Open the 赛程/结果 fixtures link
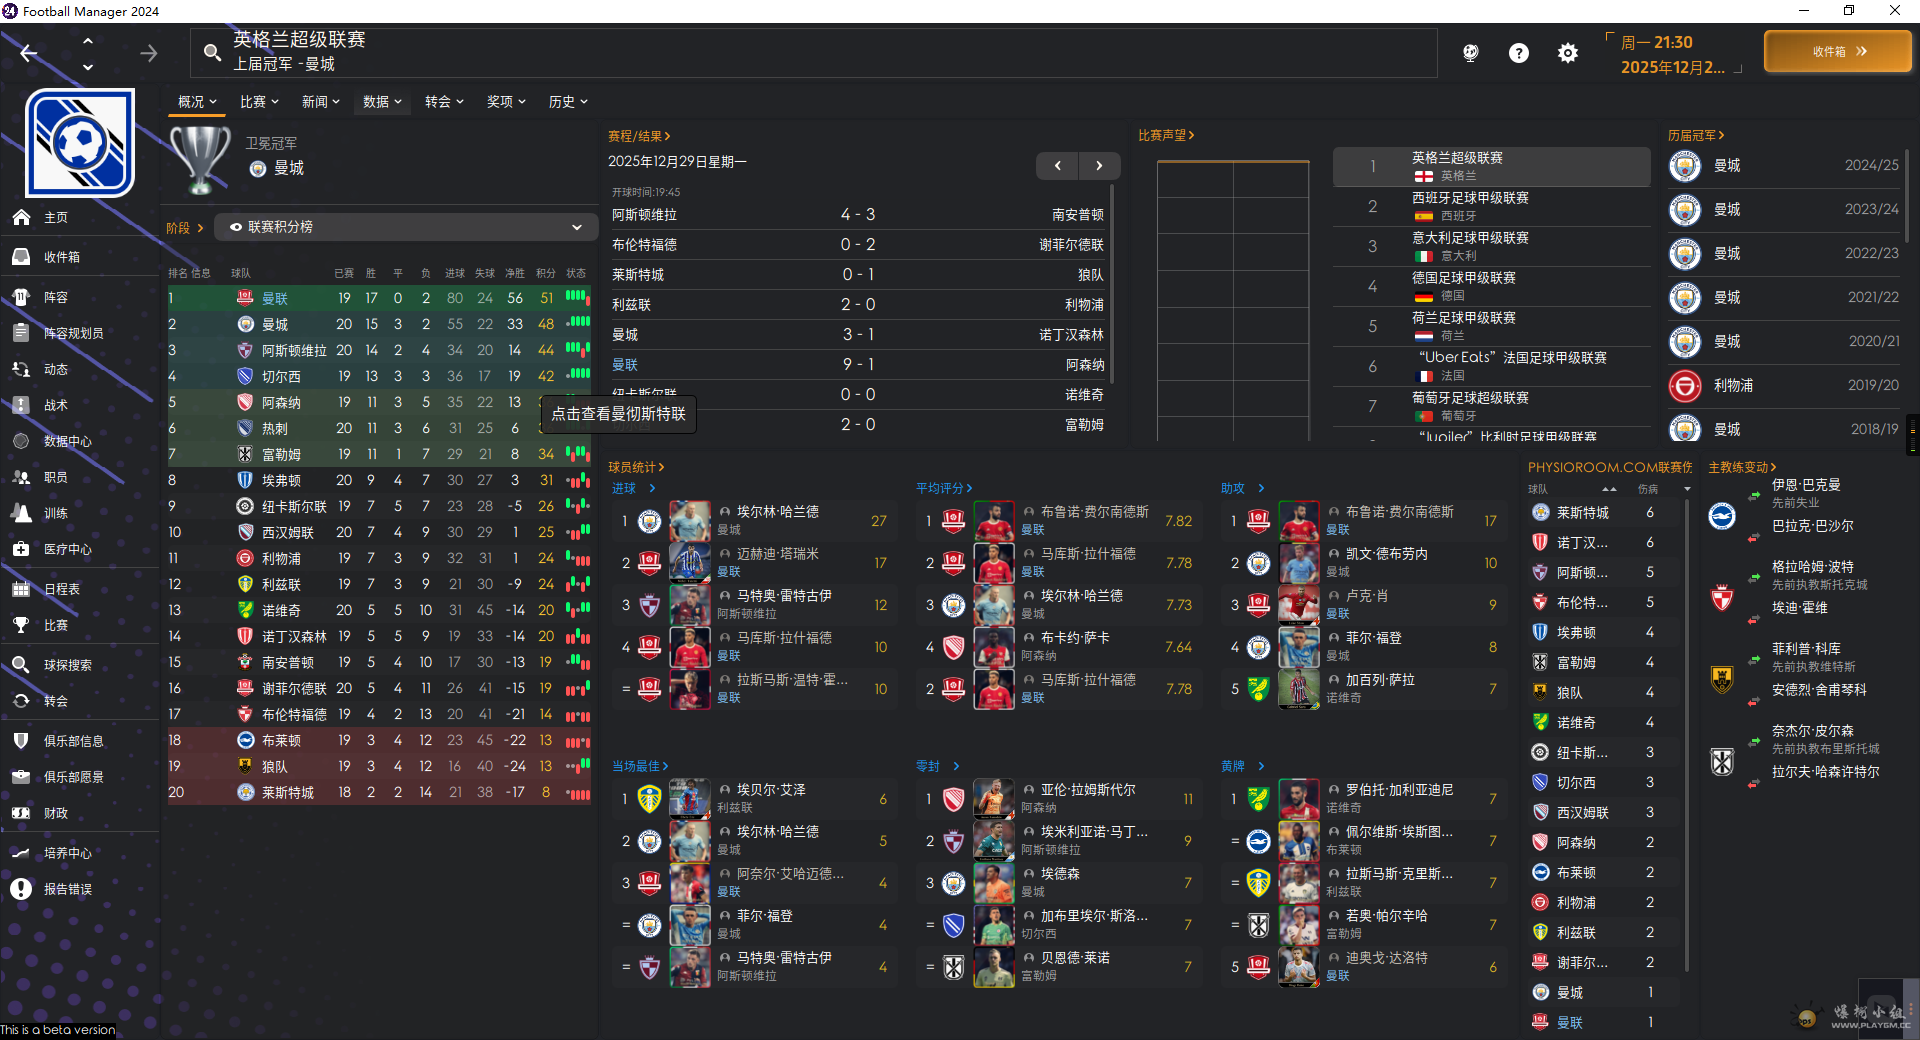Screen dimensions: 1920x1040 coord(639,136)
